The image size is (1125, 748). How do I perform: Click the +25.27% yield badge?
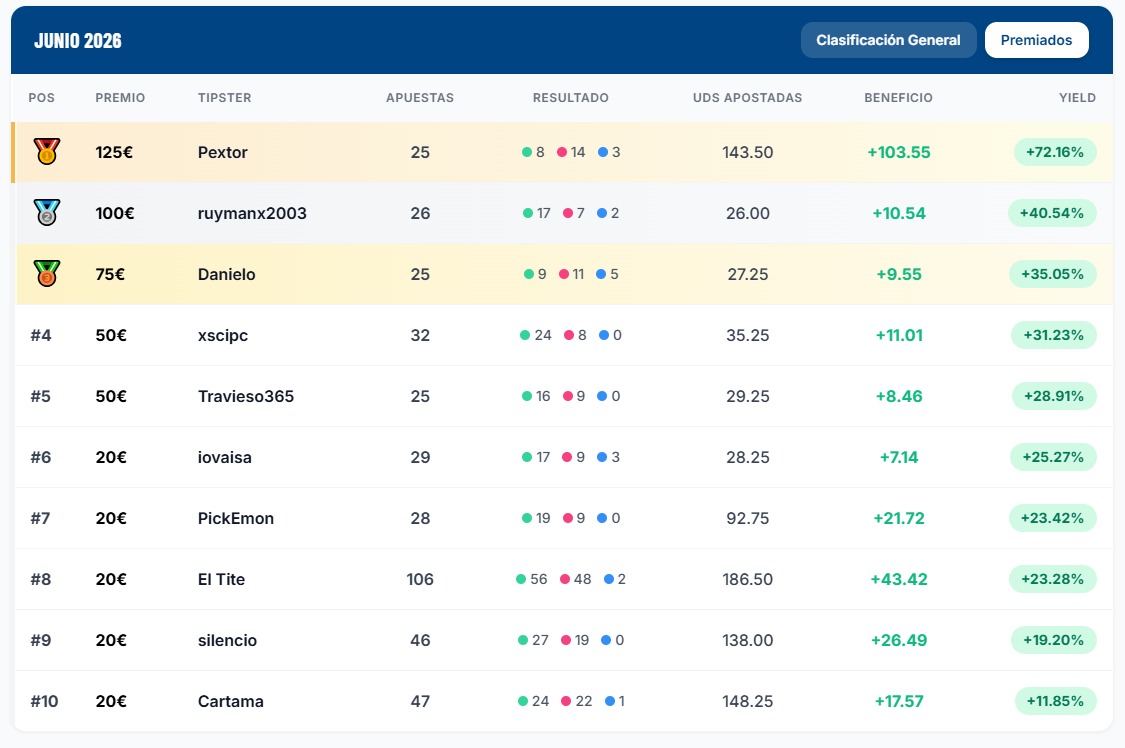pos(1053,457)
